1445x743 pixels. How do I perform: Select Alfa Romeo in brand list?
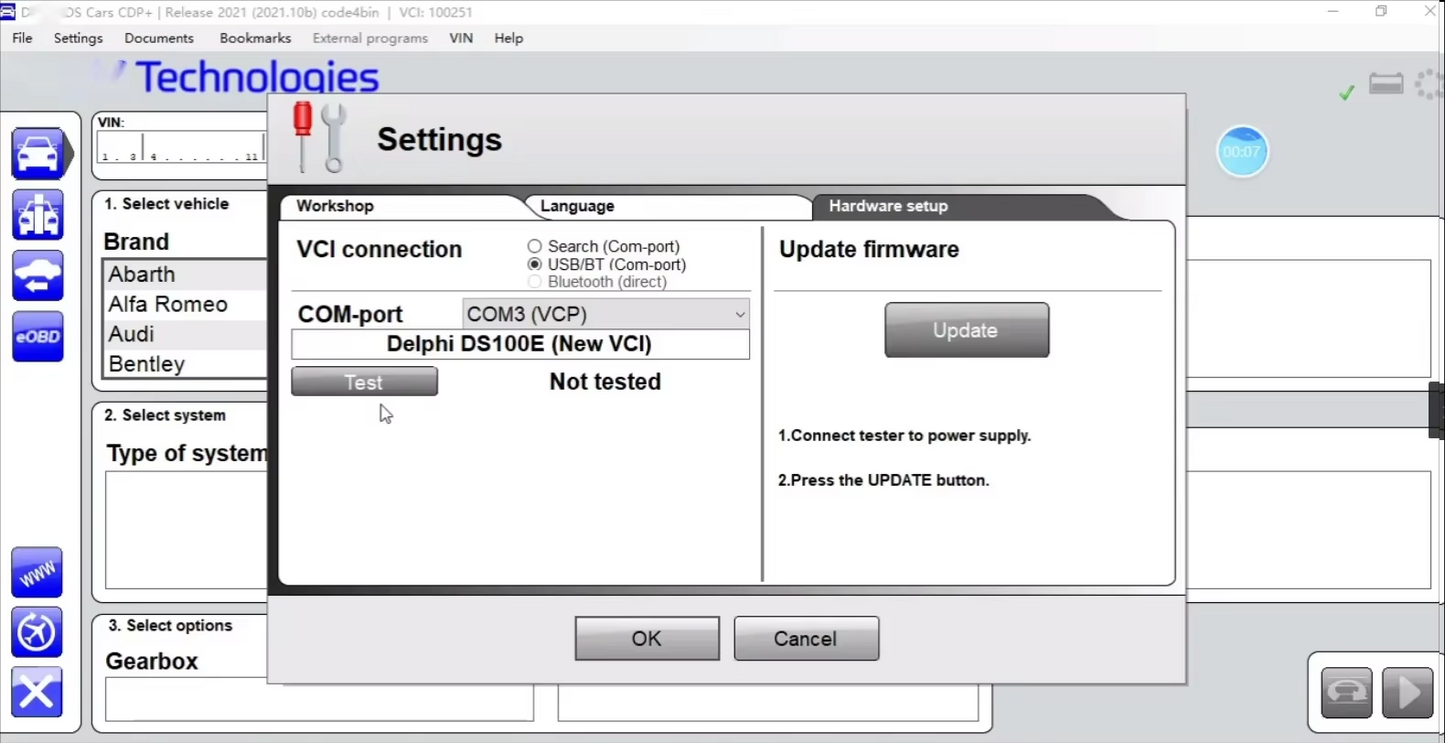point(185,304)
